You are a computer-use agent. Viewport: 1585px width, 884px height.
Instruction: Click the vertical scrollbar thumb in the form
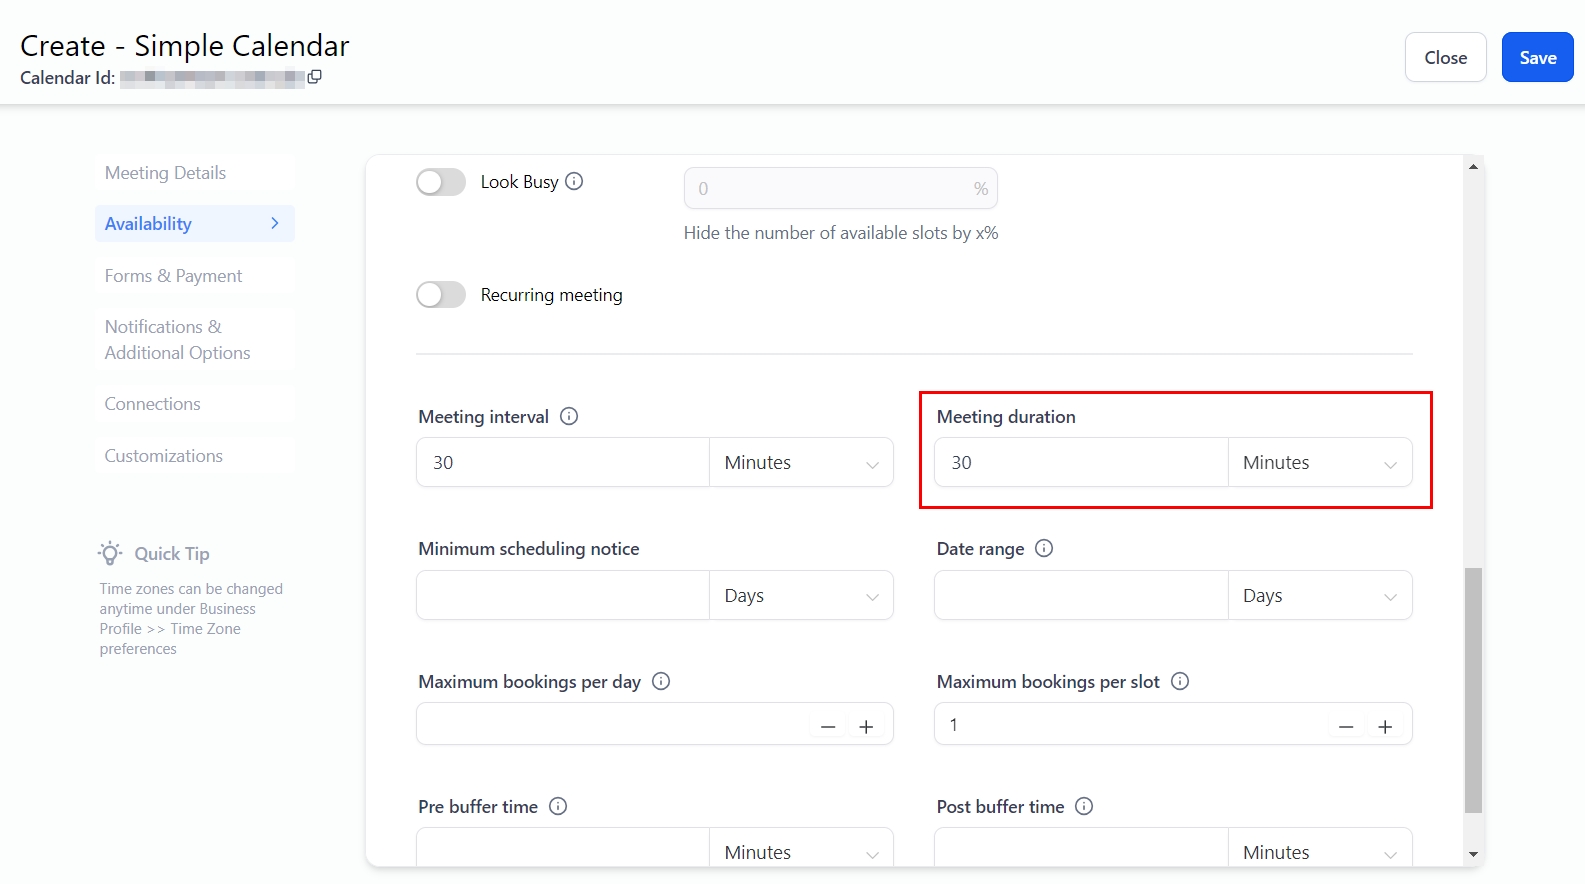pos(1473,690)
